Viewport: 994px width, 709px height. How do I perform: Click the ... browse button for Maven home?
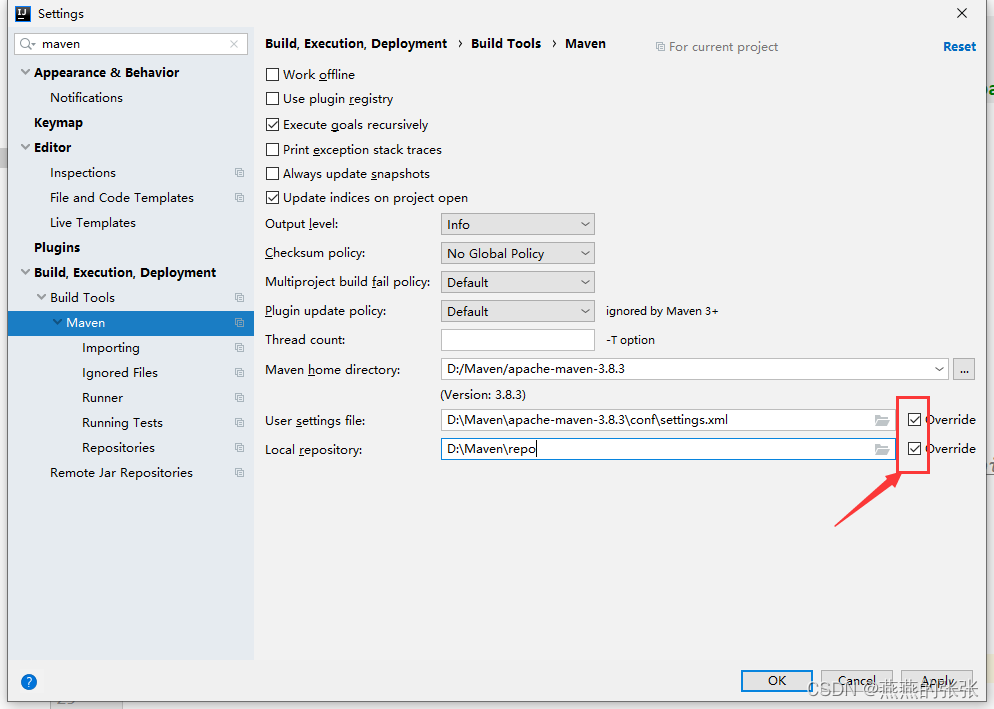[964, 369]
